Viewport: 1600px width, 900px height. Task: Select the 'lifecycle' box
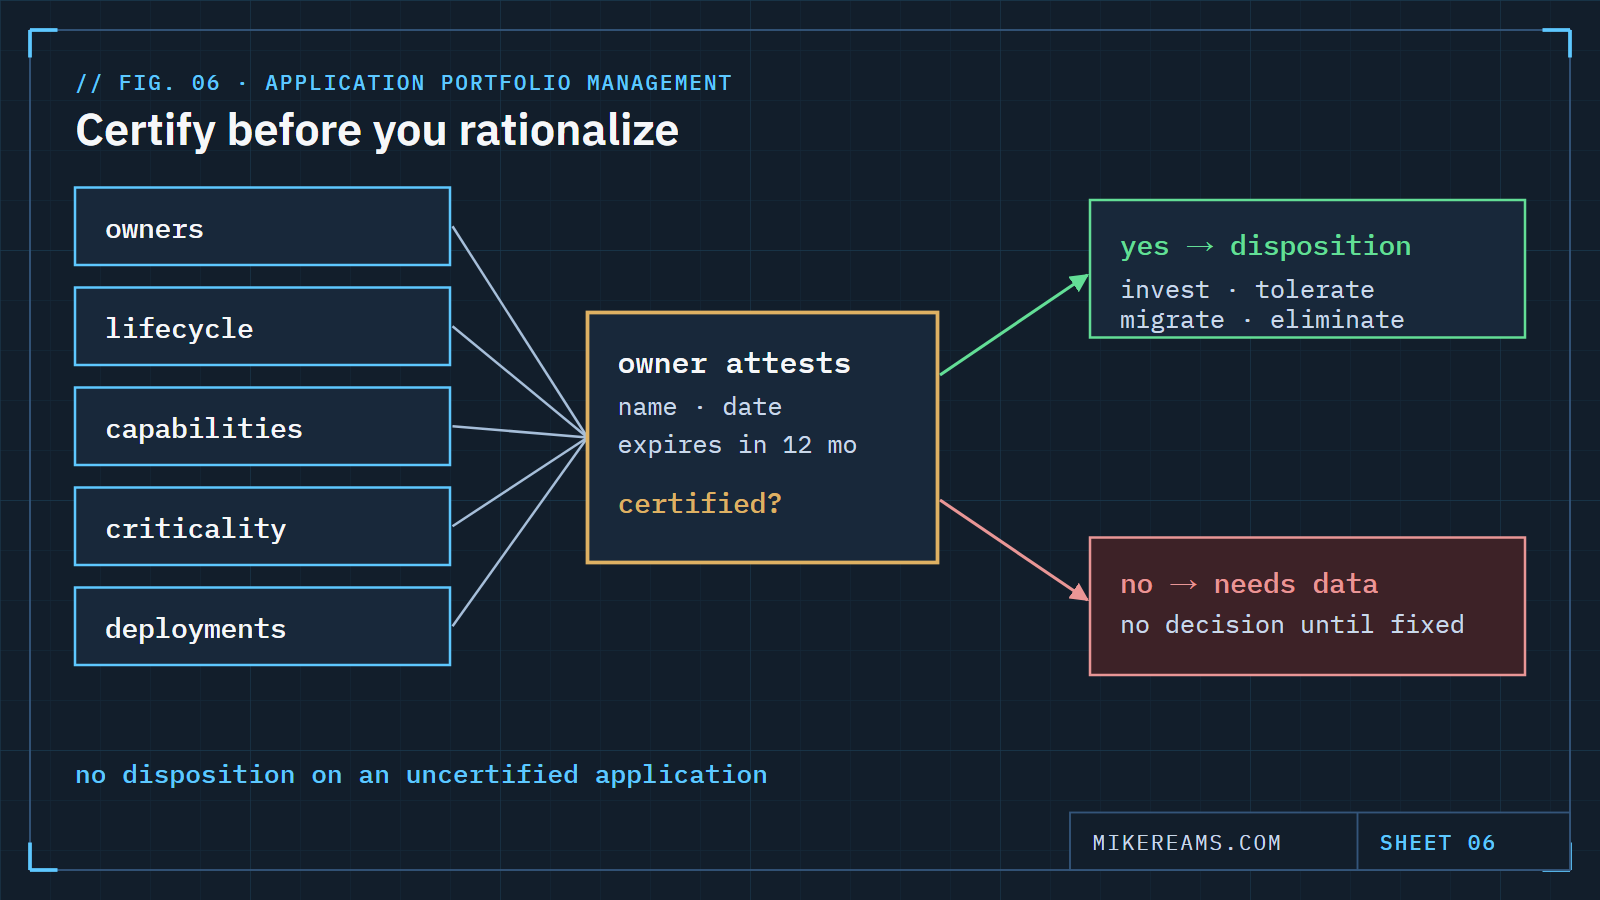click(x=262, y=326)
